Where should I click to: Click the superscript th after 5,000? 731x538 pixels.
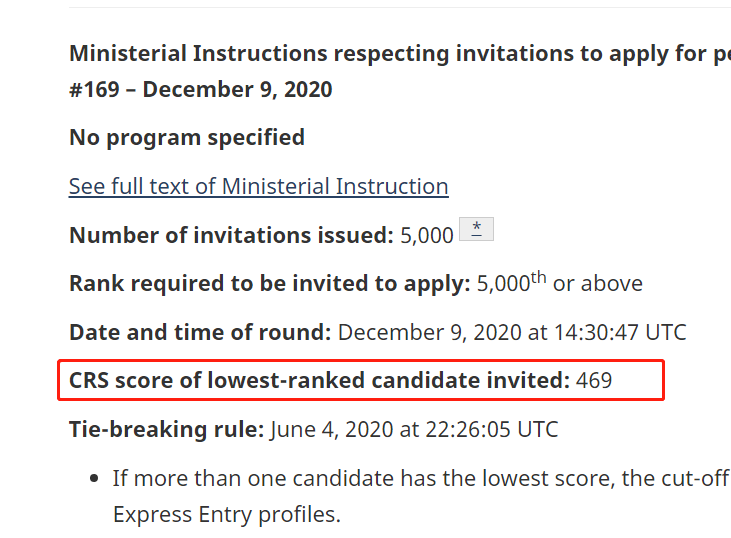point(538,278)
